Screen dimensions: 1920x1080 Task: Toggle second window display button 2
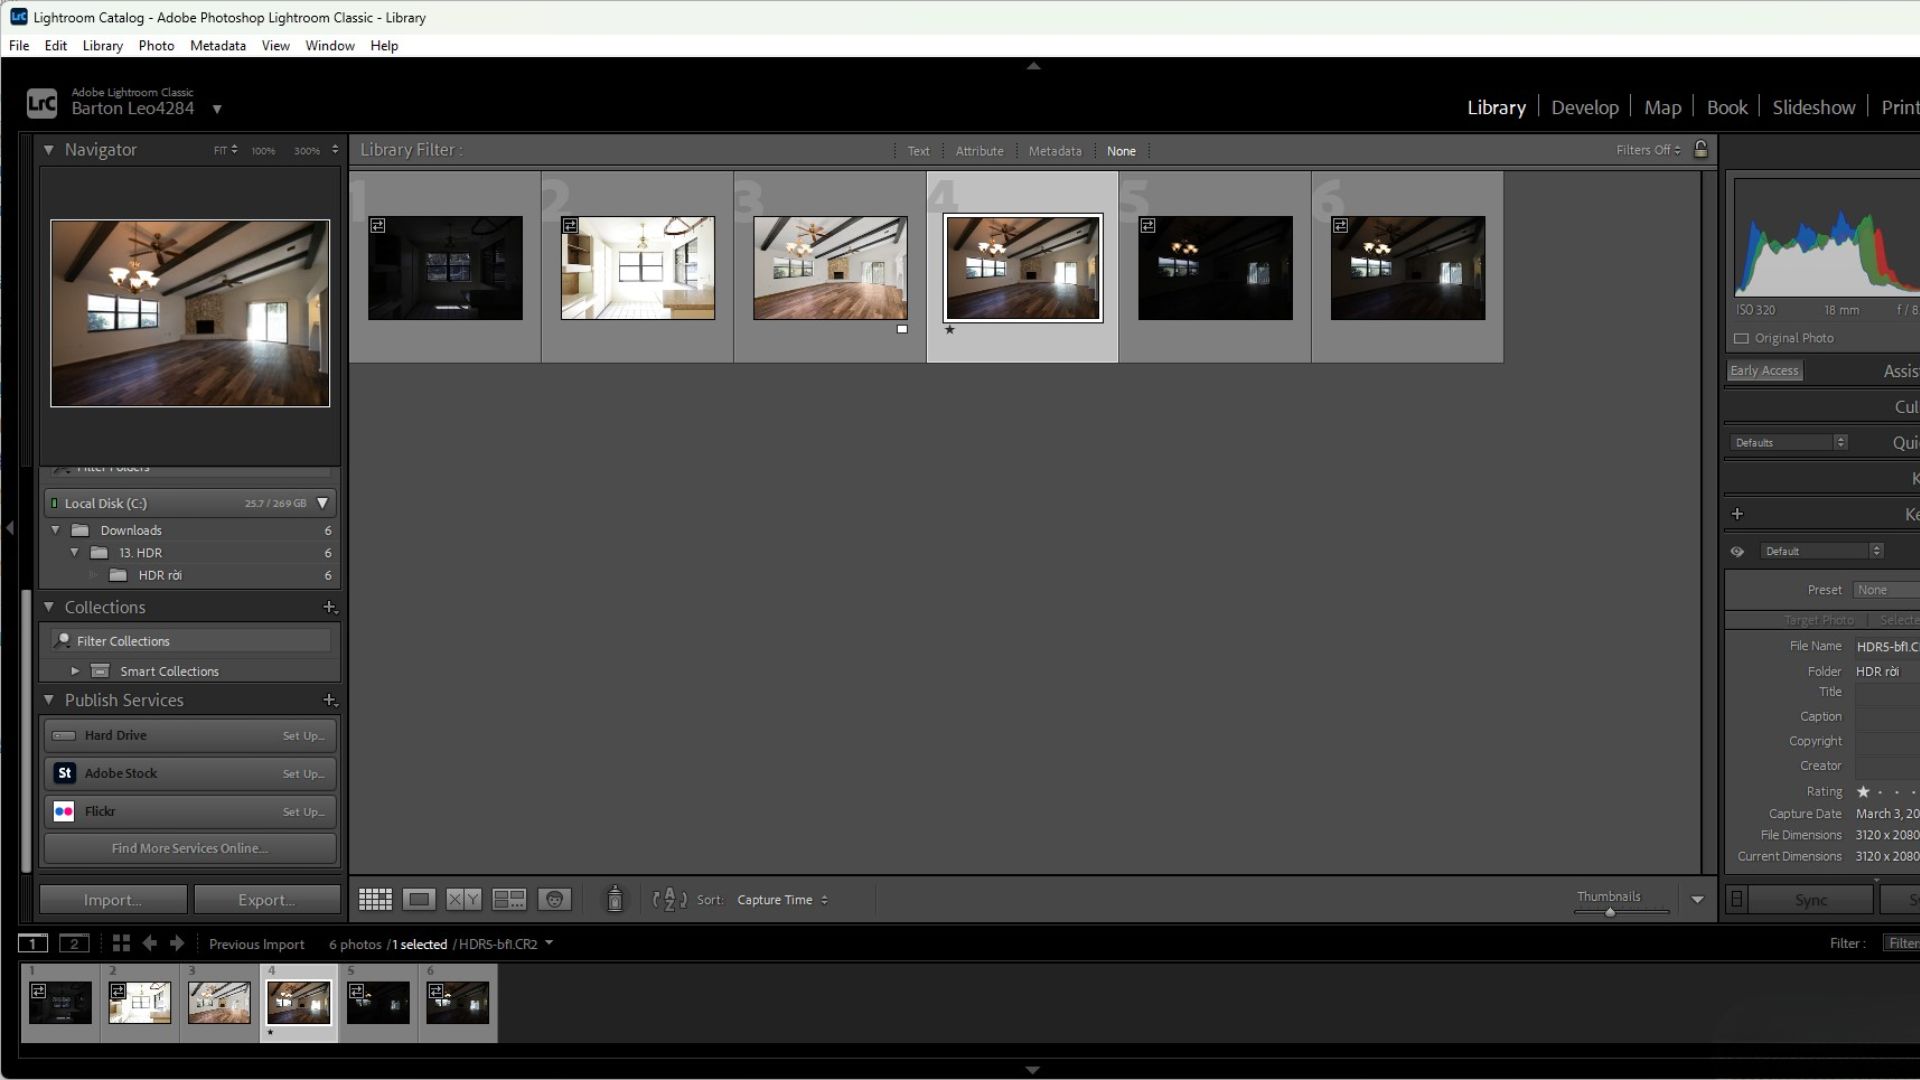(74, 943)
